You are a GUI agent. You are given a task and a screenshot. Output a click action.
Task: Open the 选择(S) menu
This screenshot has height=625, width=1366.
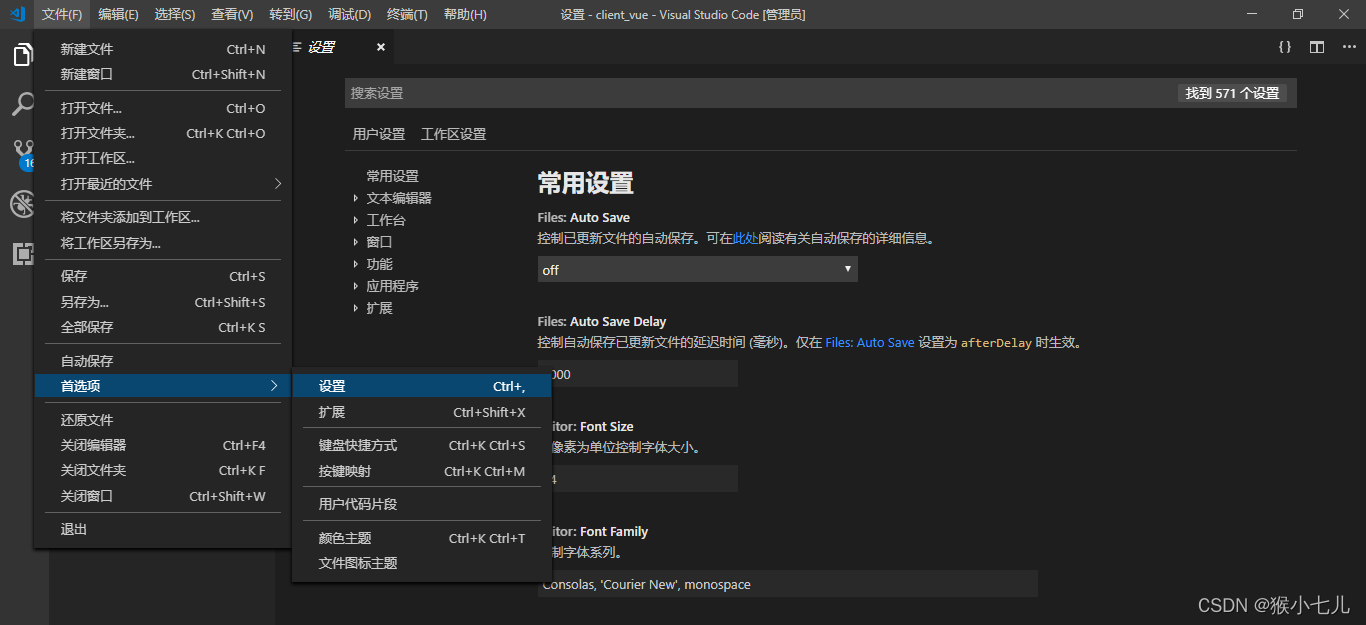175,14
